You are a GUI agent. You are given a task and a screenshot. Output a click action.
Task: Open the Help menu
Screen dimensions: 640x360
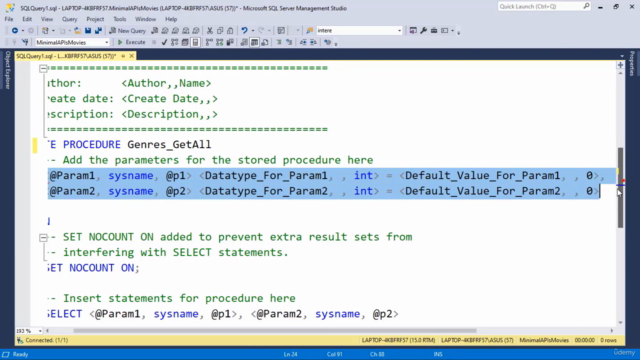(x=171, y=19)
